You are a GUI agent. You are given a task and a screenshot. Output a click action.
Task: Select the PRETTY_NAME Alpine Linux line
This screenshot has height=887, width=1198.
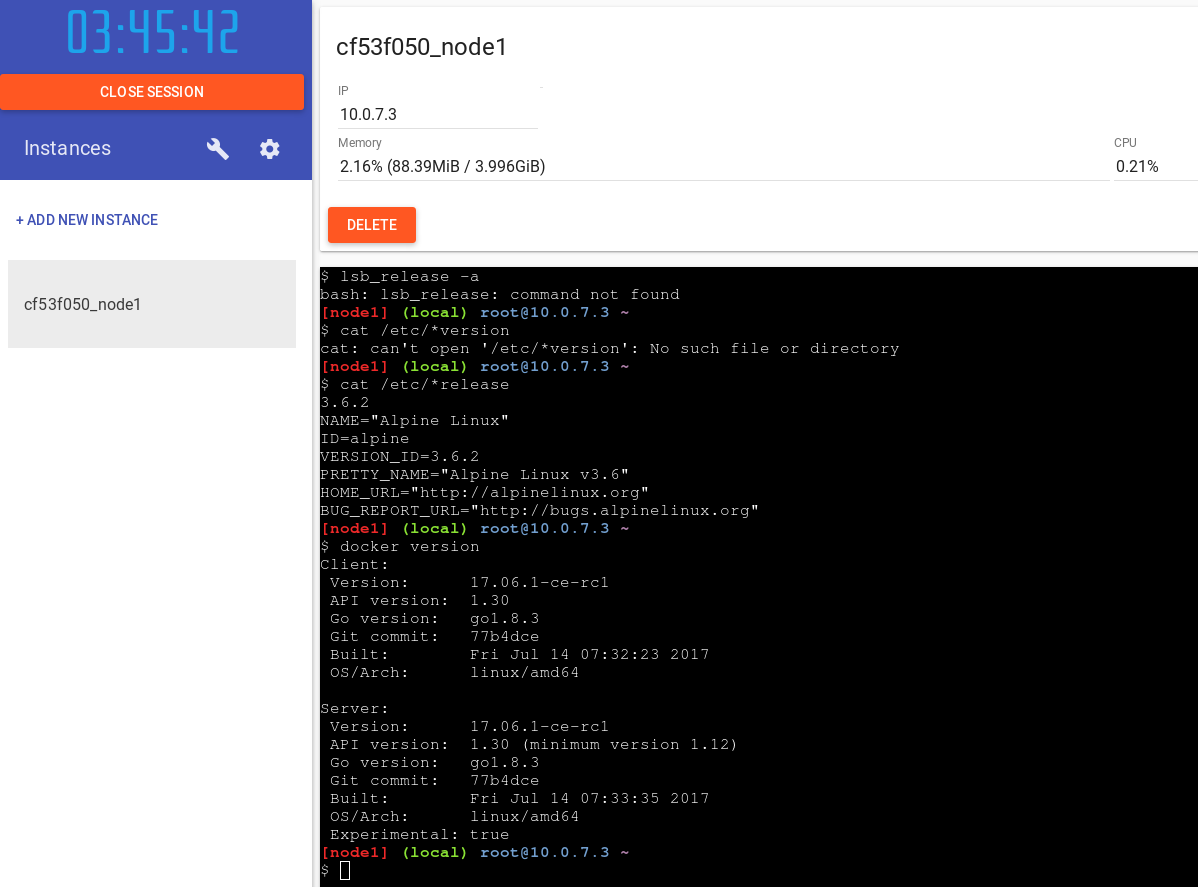(474, 474)
